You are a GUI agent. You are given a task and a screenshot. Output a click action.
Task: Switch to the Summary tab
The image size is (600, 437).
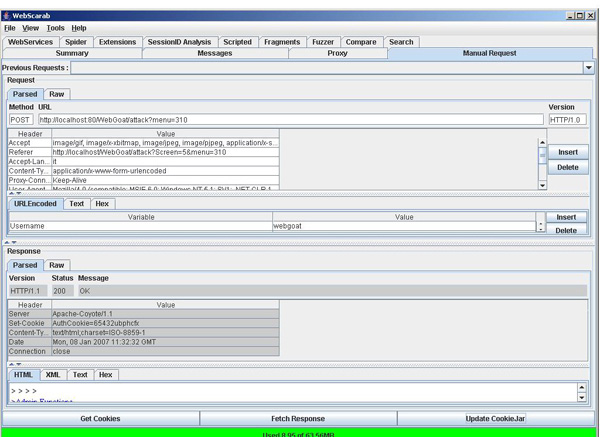click(72, 53)
